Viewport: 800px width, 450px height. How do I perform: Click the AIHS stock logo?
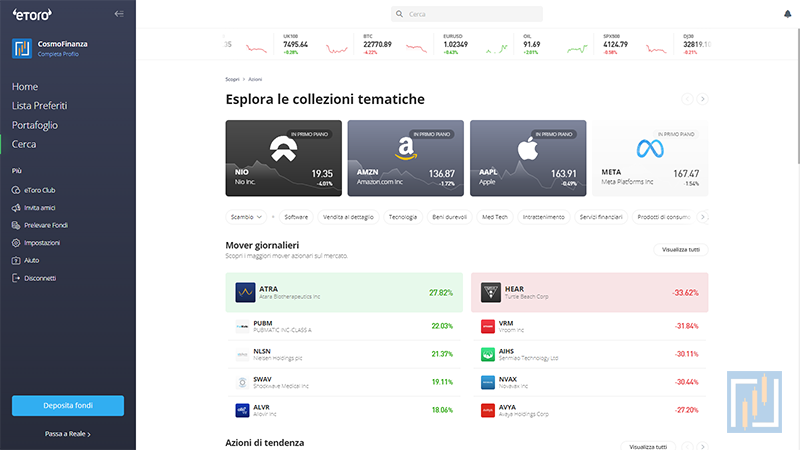click(x=488, y=354)
